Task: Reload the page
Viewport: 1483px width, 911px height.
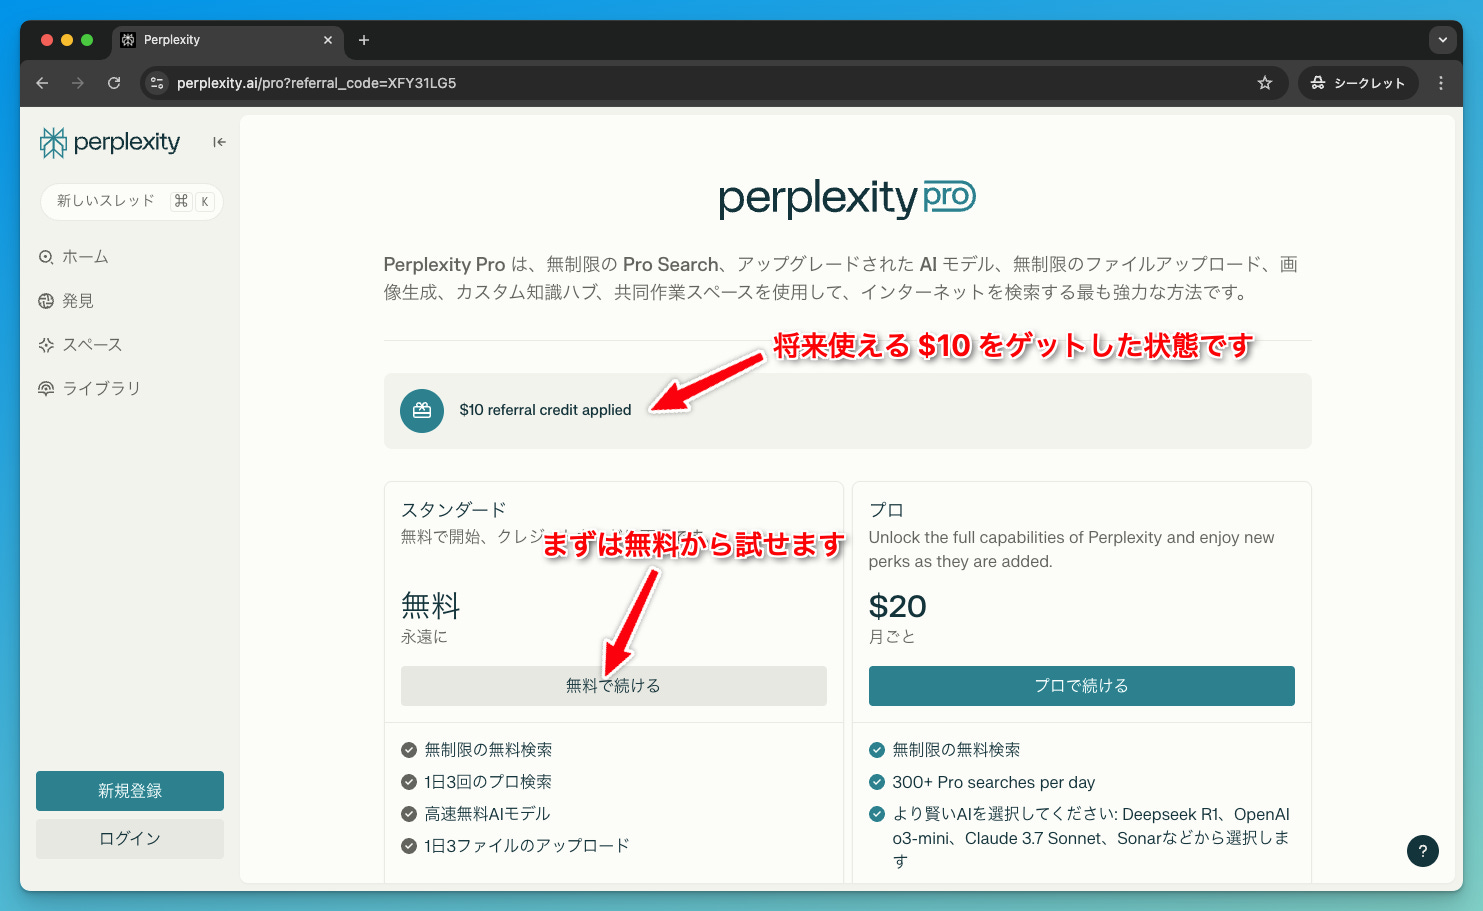Action: click(114, 83)
